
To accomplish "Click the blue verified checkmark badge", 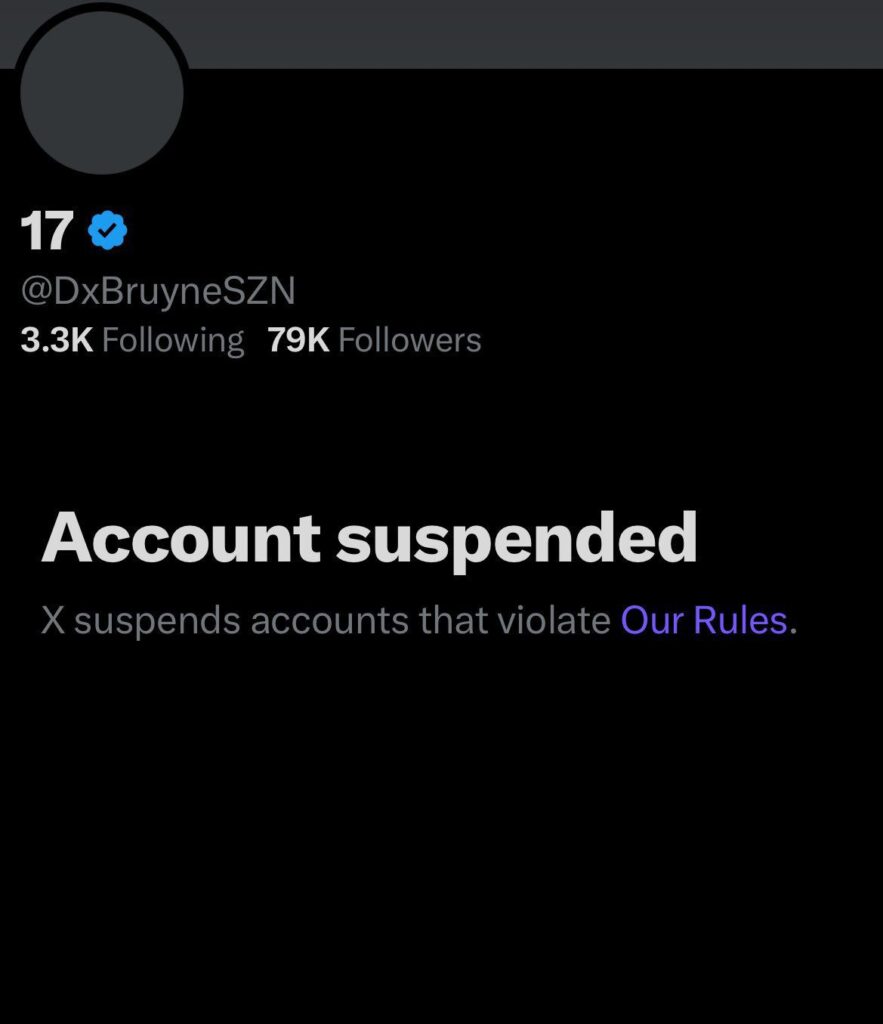I will pos(108,231).
